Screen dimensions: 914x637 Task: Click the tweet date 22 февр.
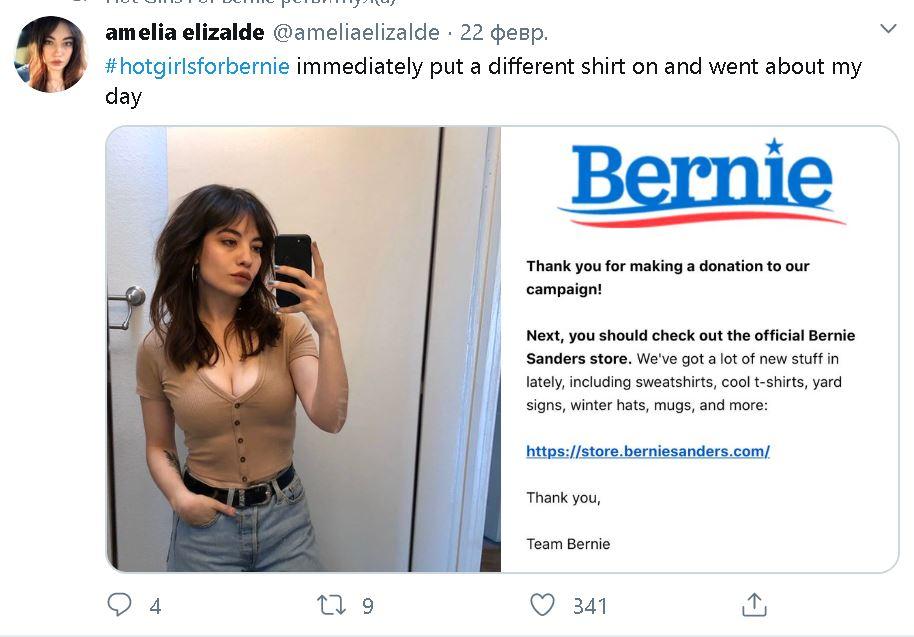point(504,33)
